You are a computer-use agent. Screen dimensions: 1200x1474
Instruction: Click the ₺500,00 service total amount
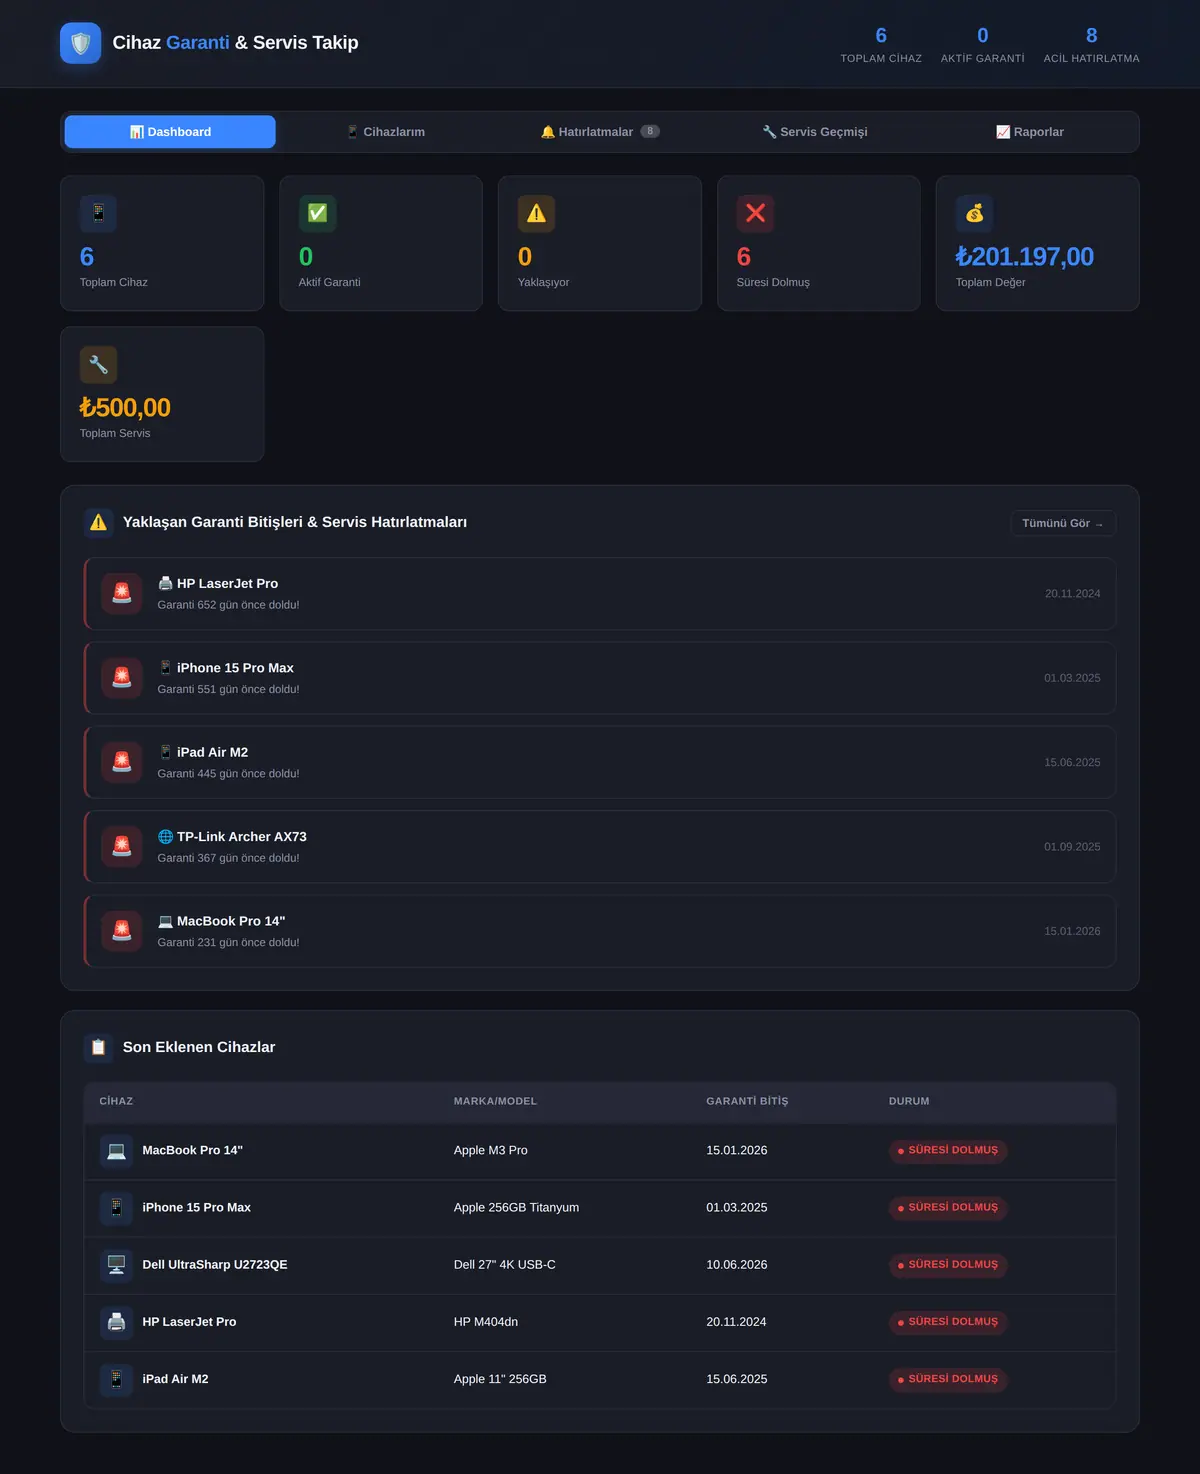(125, 408)
